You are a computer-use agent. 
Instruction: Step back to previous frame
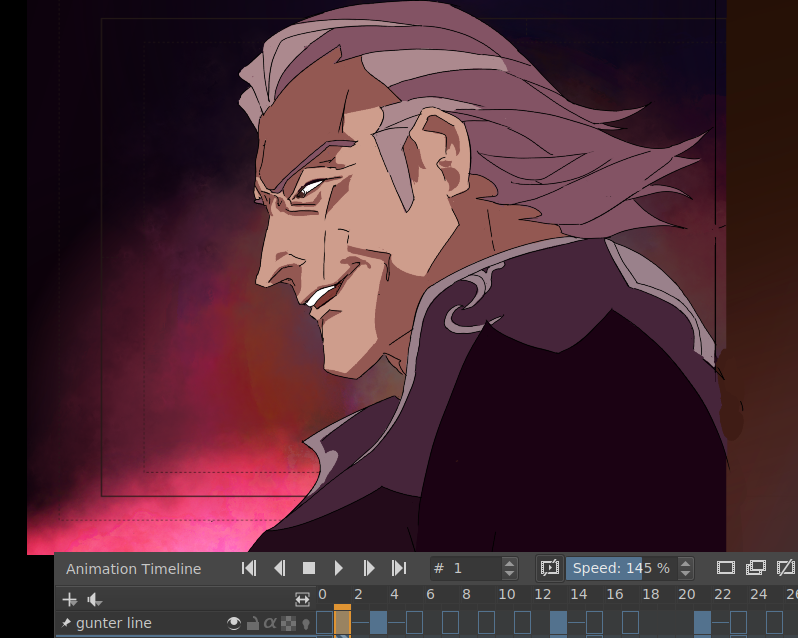[279, 568]
